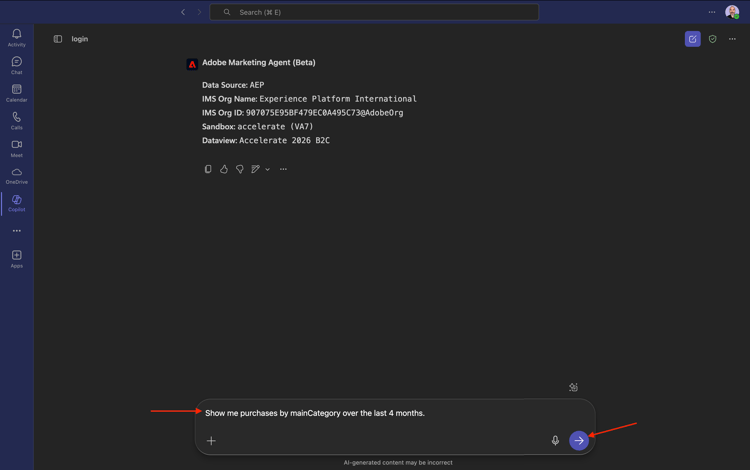Open the profile avatar menu
750x470 pixels.
[x=732, y=12]
